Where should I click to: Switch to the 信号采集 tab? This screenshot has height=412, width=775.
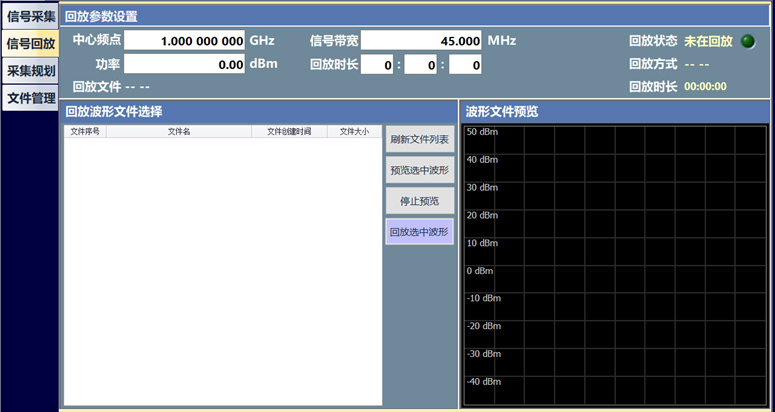[x=30, y=17]
